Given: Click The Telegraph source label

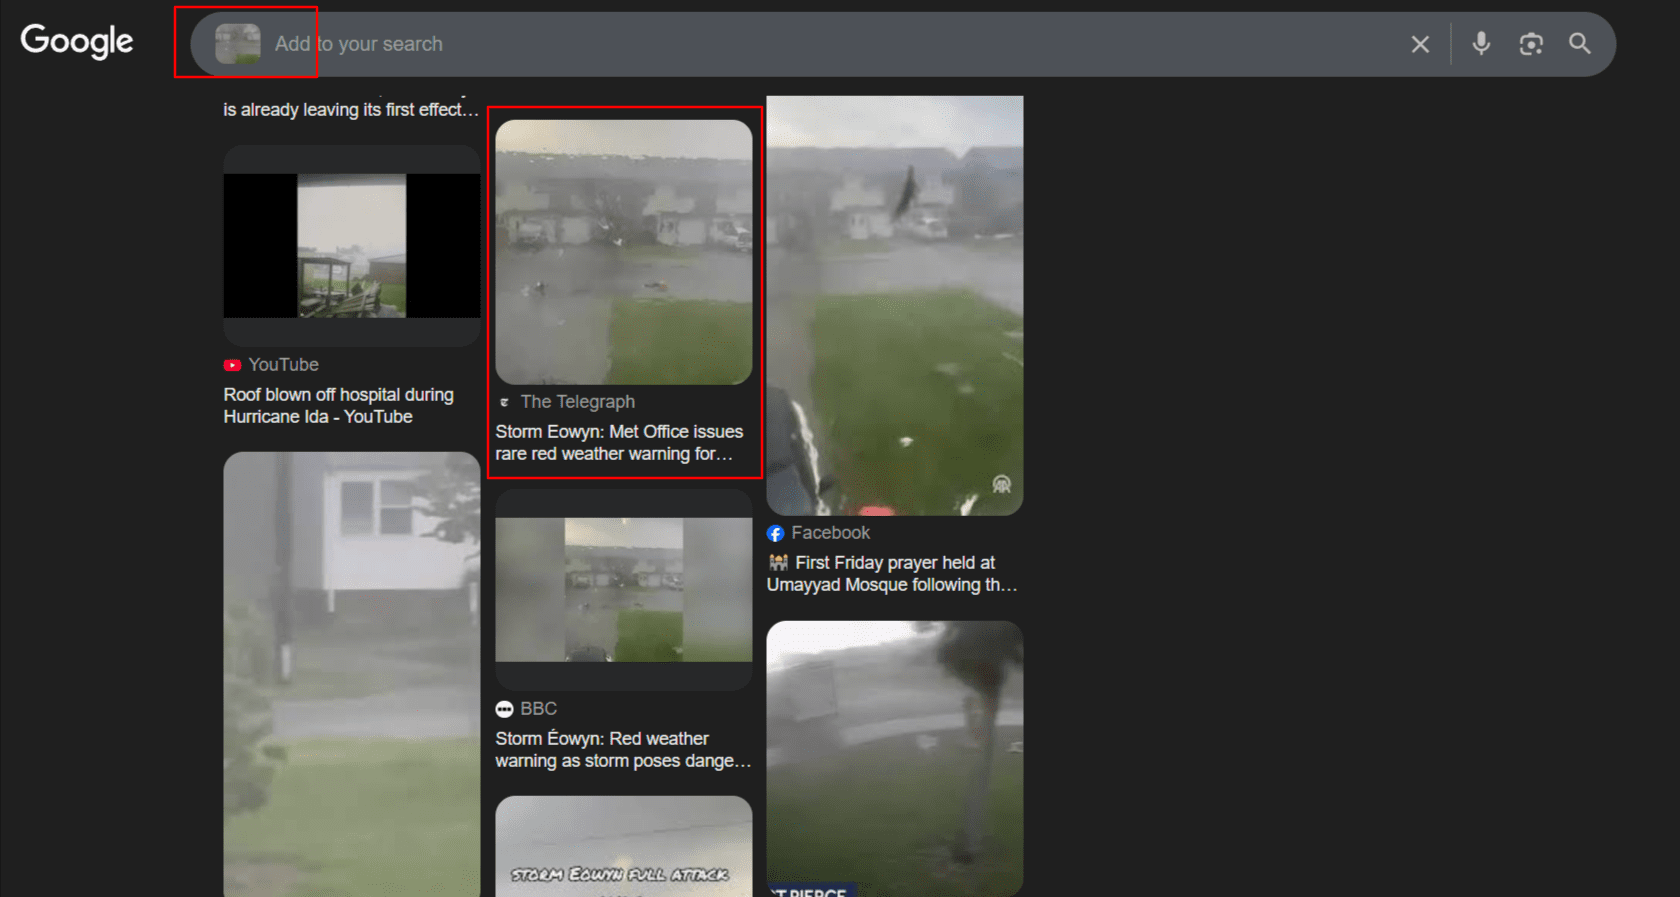Looking at the screenshot, I should tap(577, 402).
